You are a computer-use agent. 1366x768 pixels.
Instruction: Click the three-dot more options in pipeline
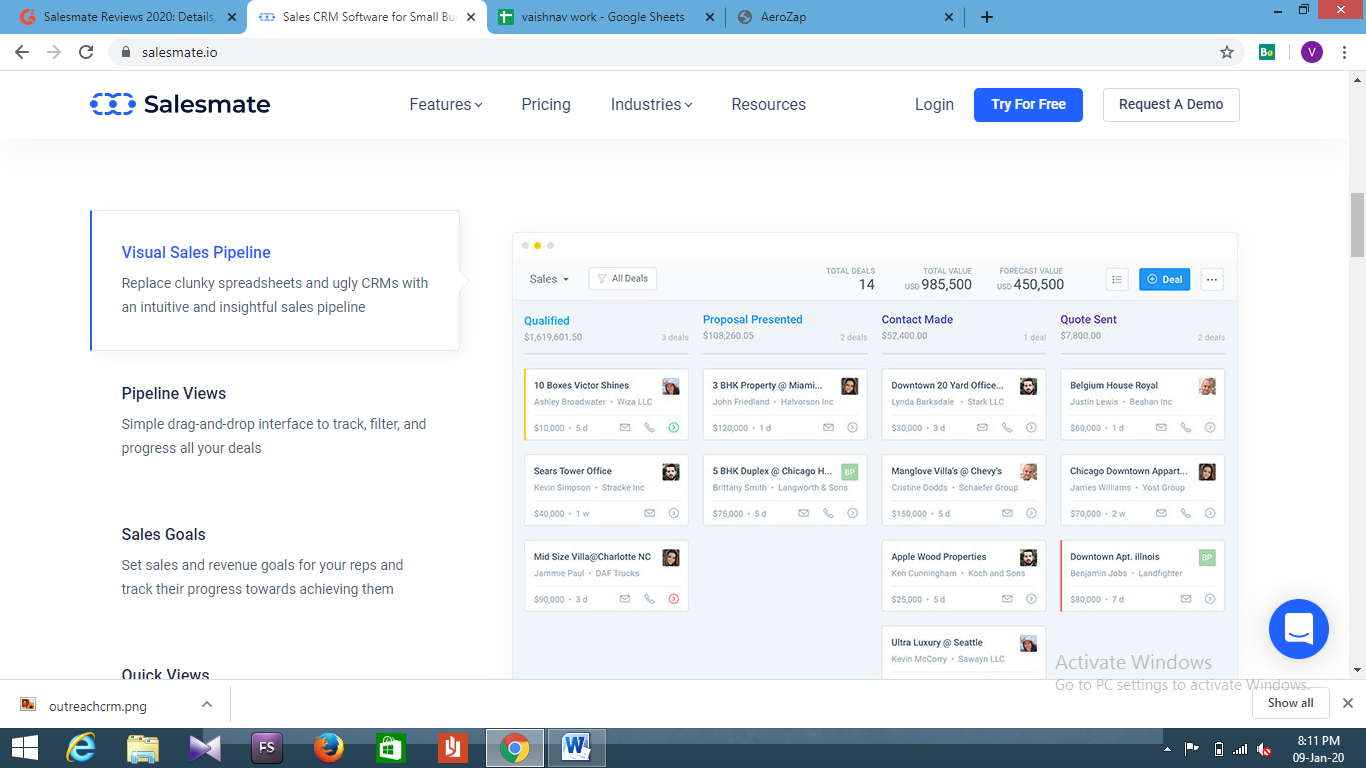[x=1212, y=279]
